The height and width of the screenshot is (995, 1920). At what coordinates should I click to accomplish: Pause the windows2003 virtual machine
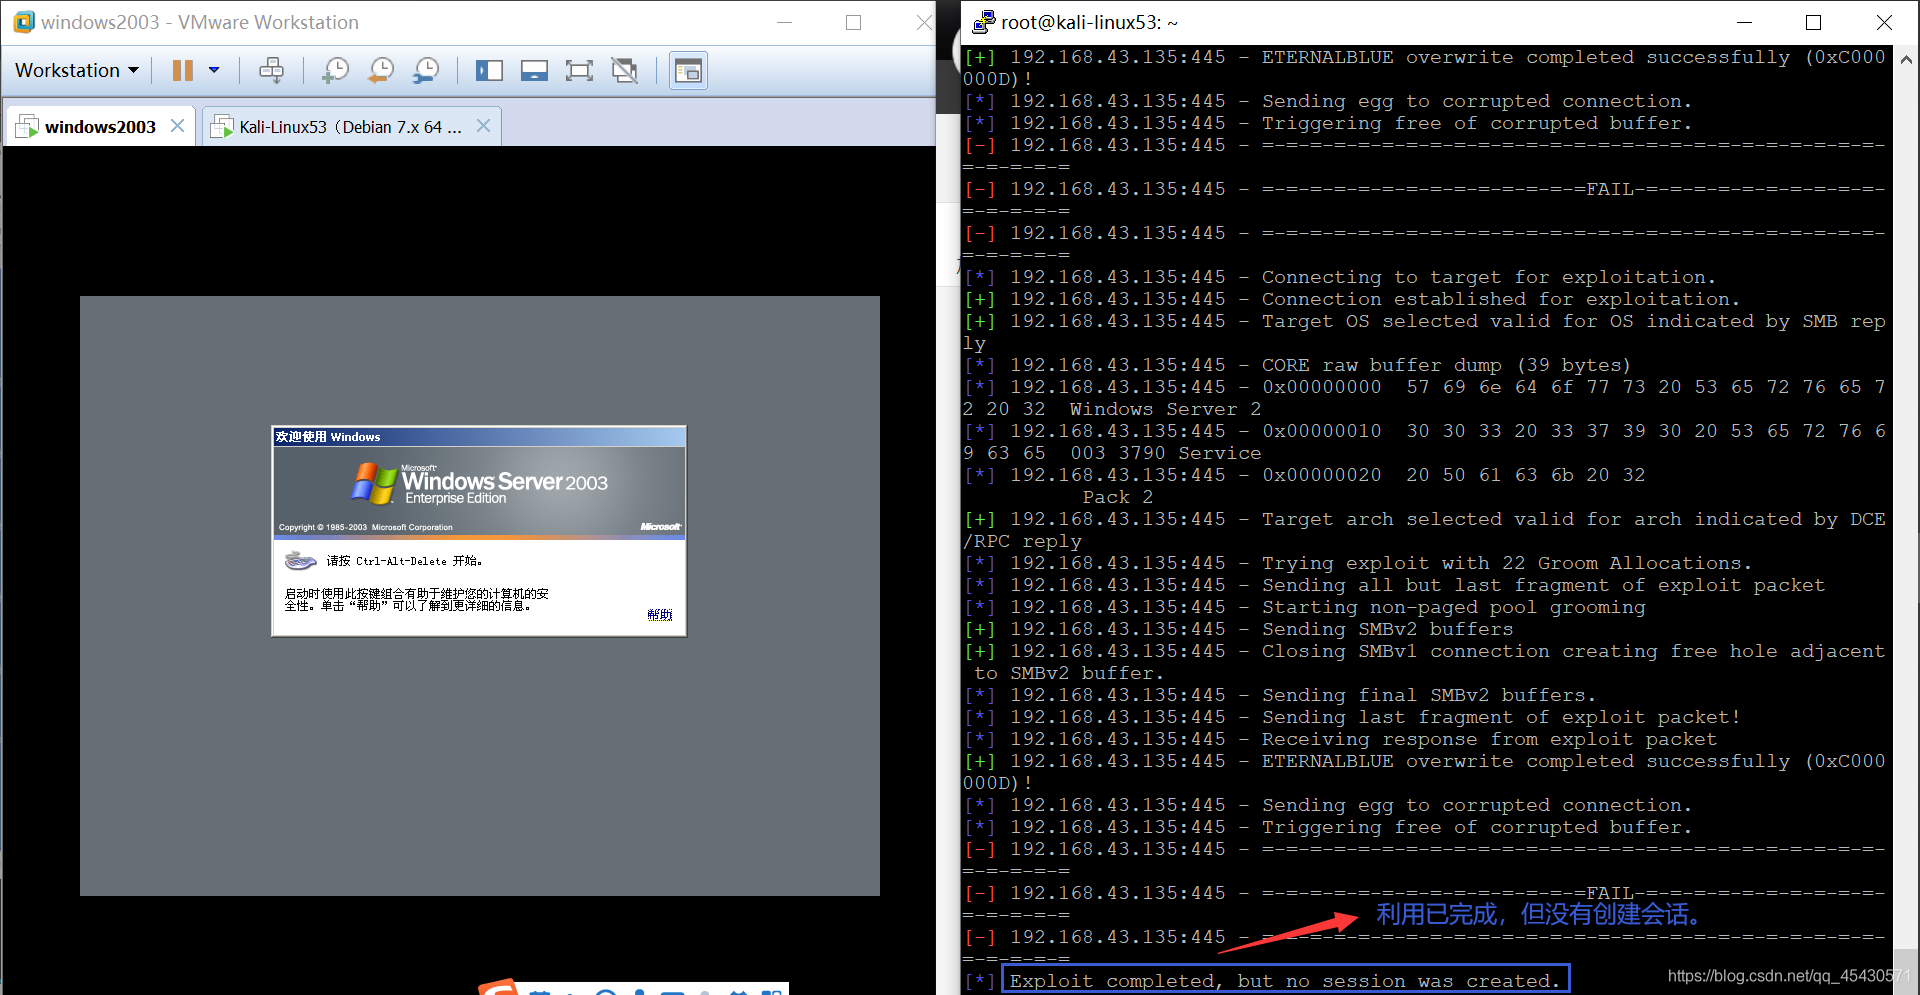tap(182, 70)
